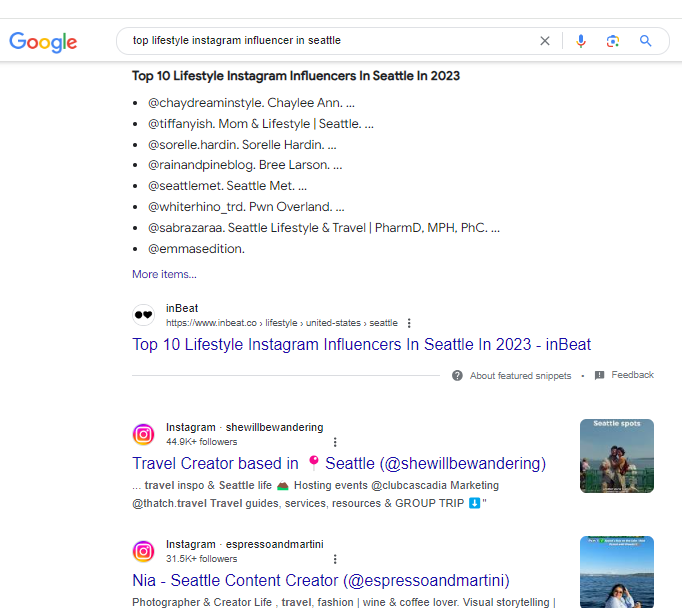Open options menu for shewillbewandering result
Image resolution: width=682 pixels, height=608 pixels.
(x=335, y=442)
